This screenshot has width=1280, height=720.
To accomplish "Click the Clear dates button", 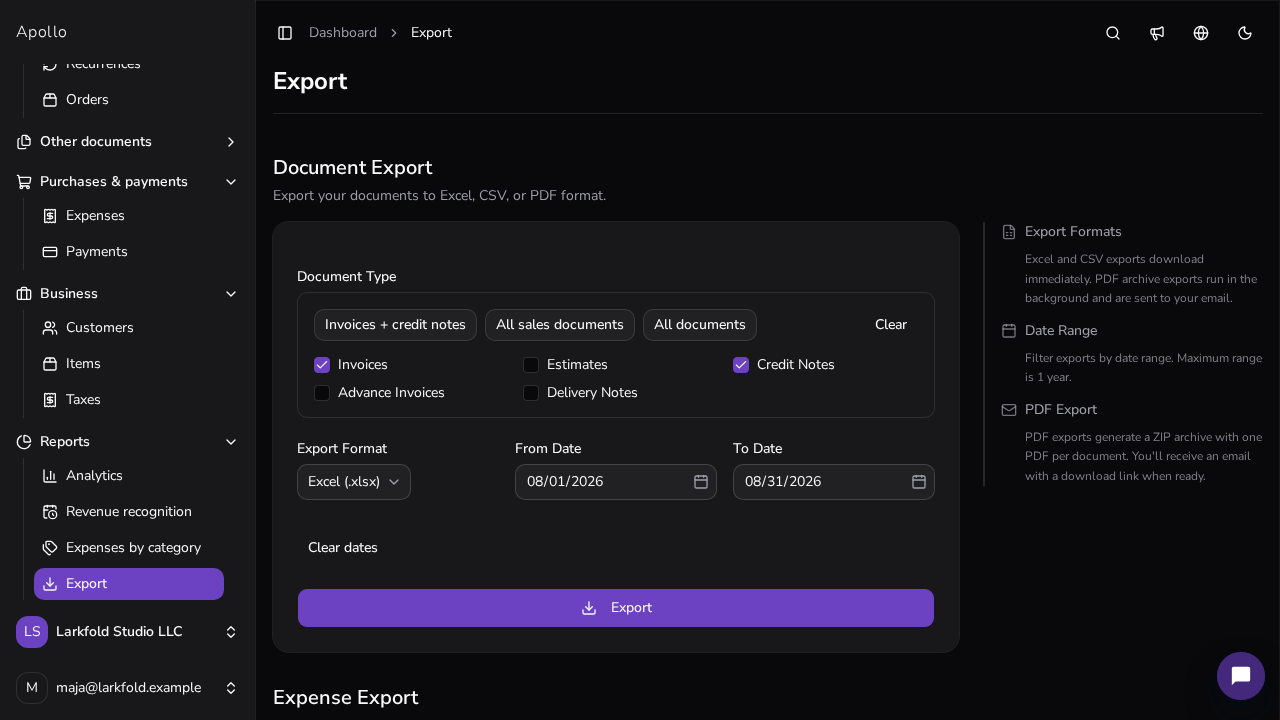I will point(343,548).
